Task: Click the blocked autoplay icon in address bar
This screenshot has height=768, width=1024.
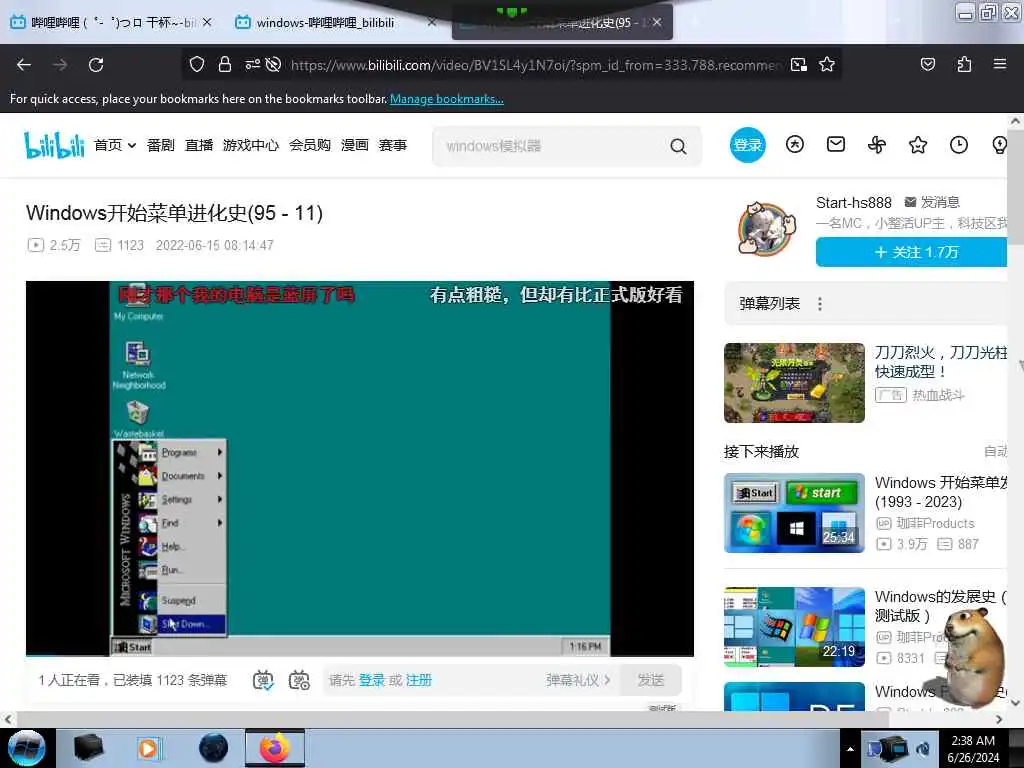Action: pos(274,64)
